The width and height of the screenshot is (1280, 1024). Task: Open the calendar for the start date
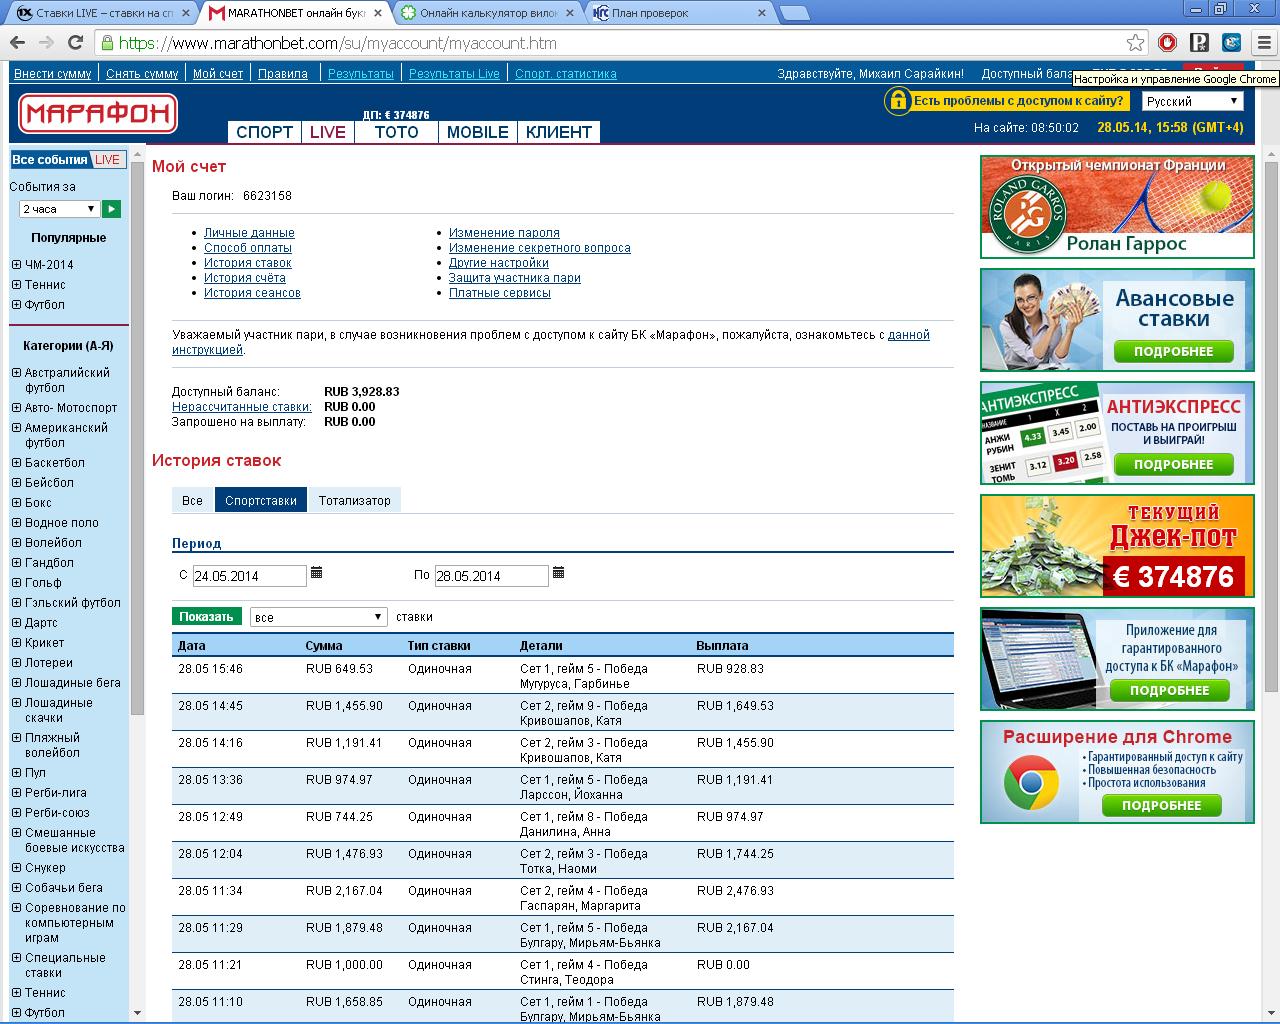(317, 573)
